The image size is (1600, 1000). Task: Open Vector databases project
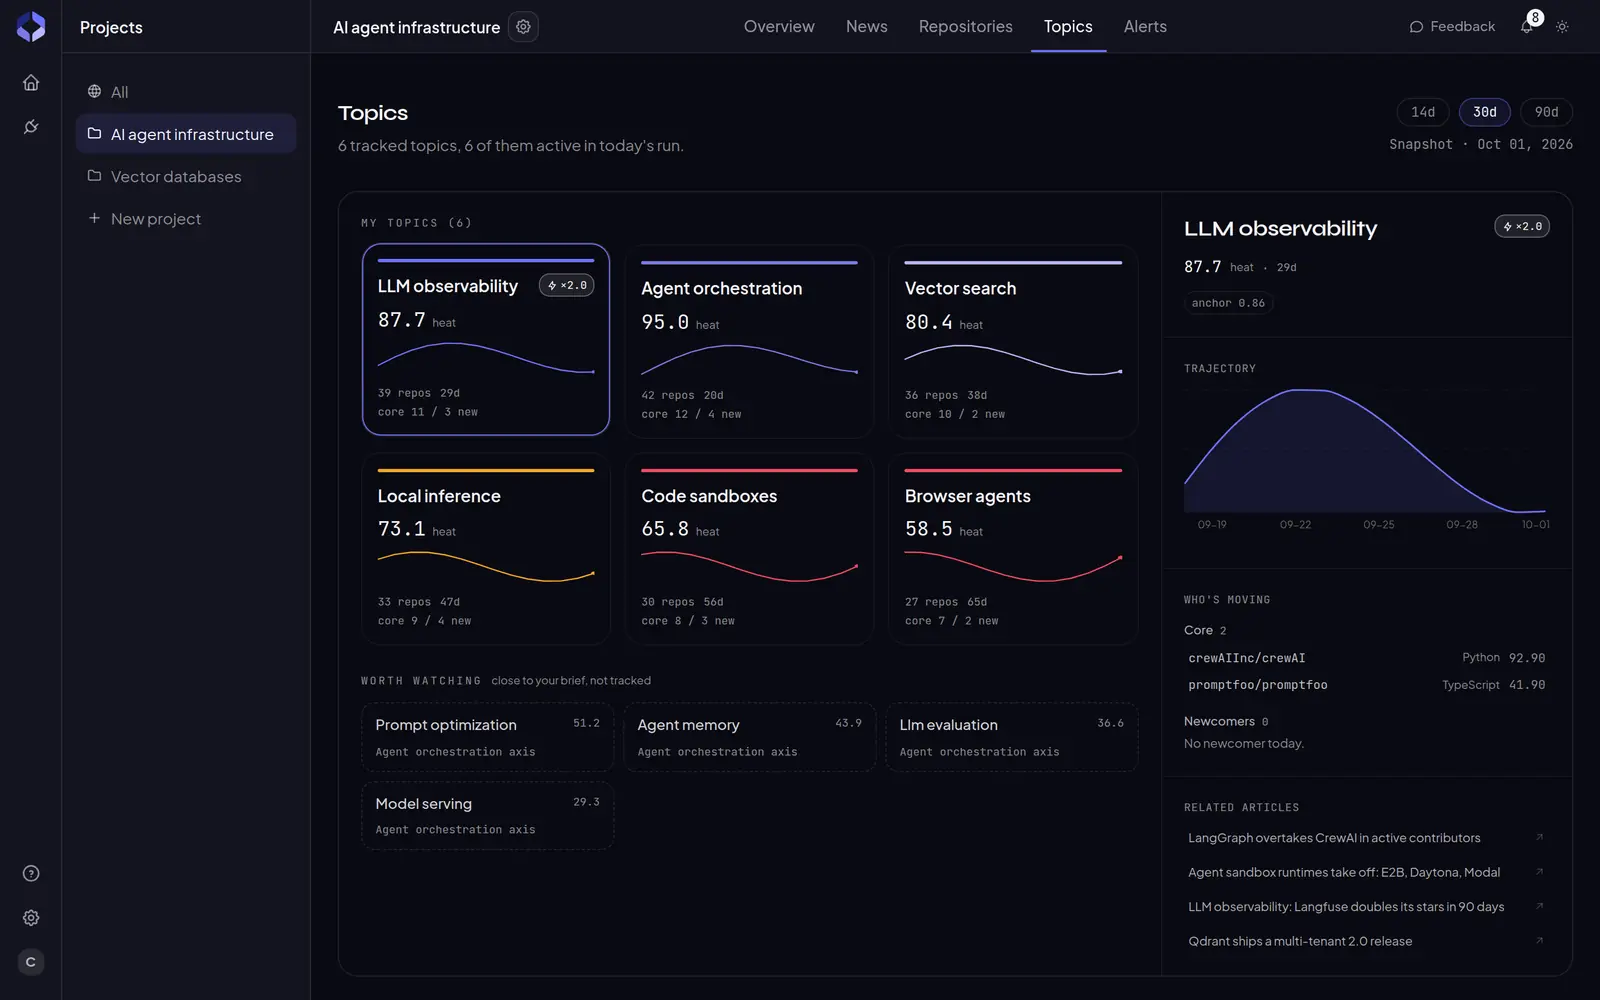186,177
